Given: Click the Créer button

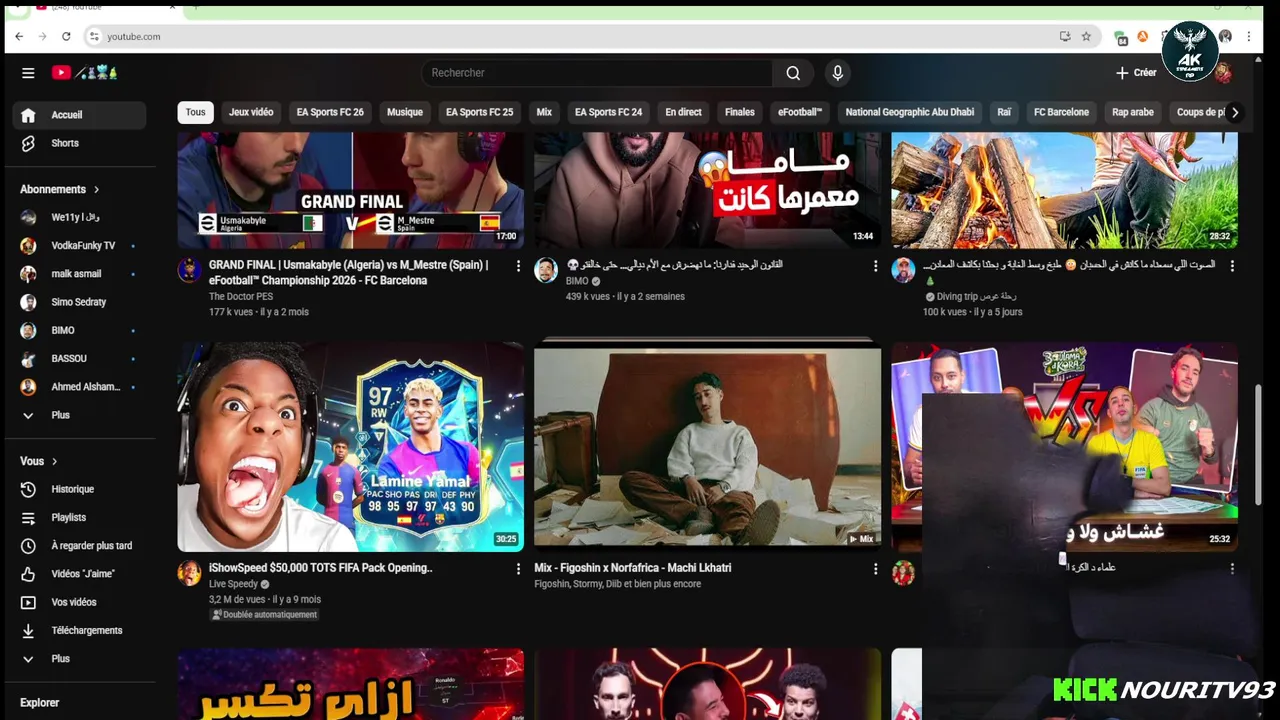Looking at the screenshot, I should pos(1136,73).
